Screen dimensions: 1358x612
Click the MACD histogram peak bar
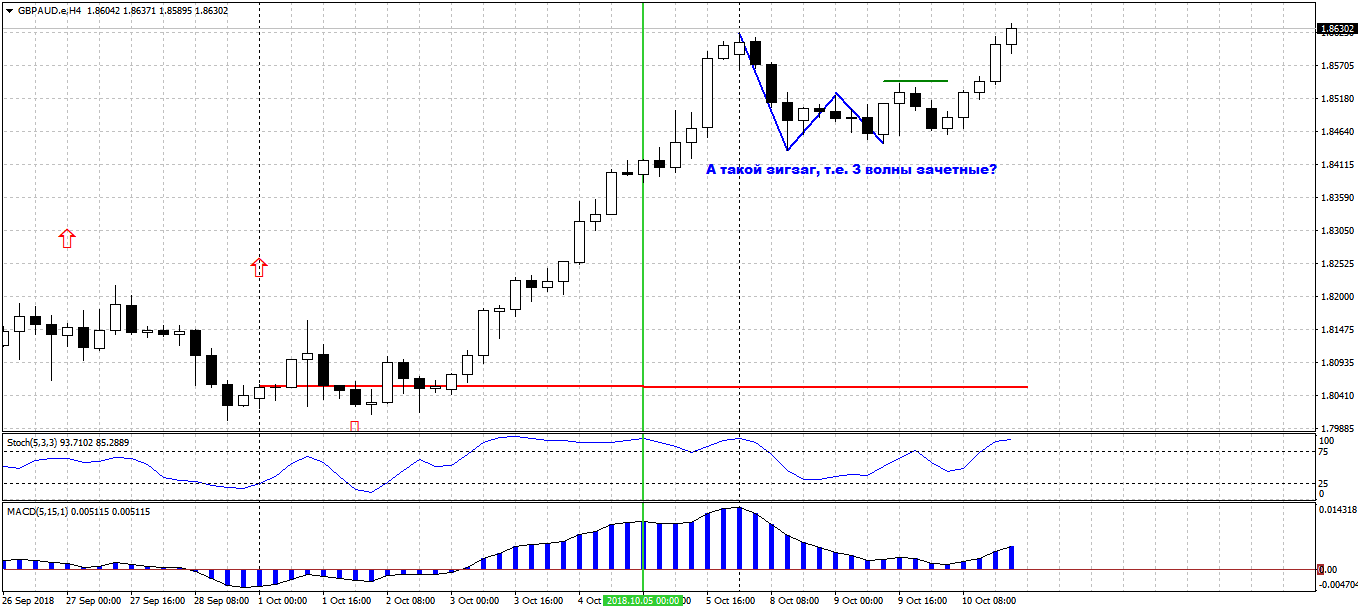[738, 538]
